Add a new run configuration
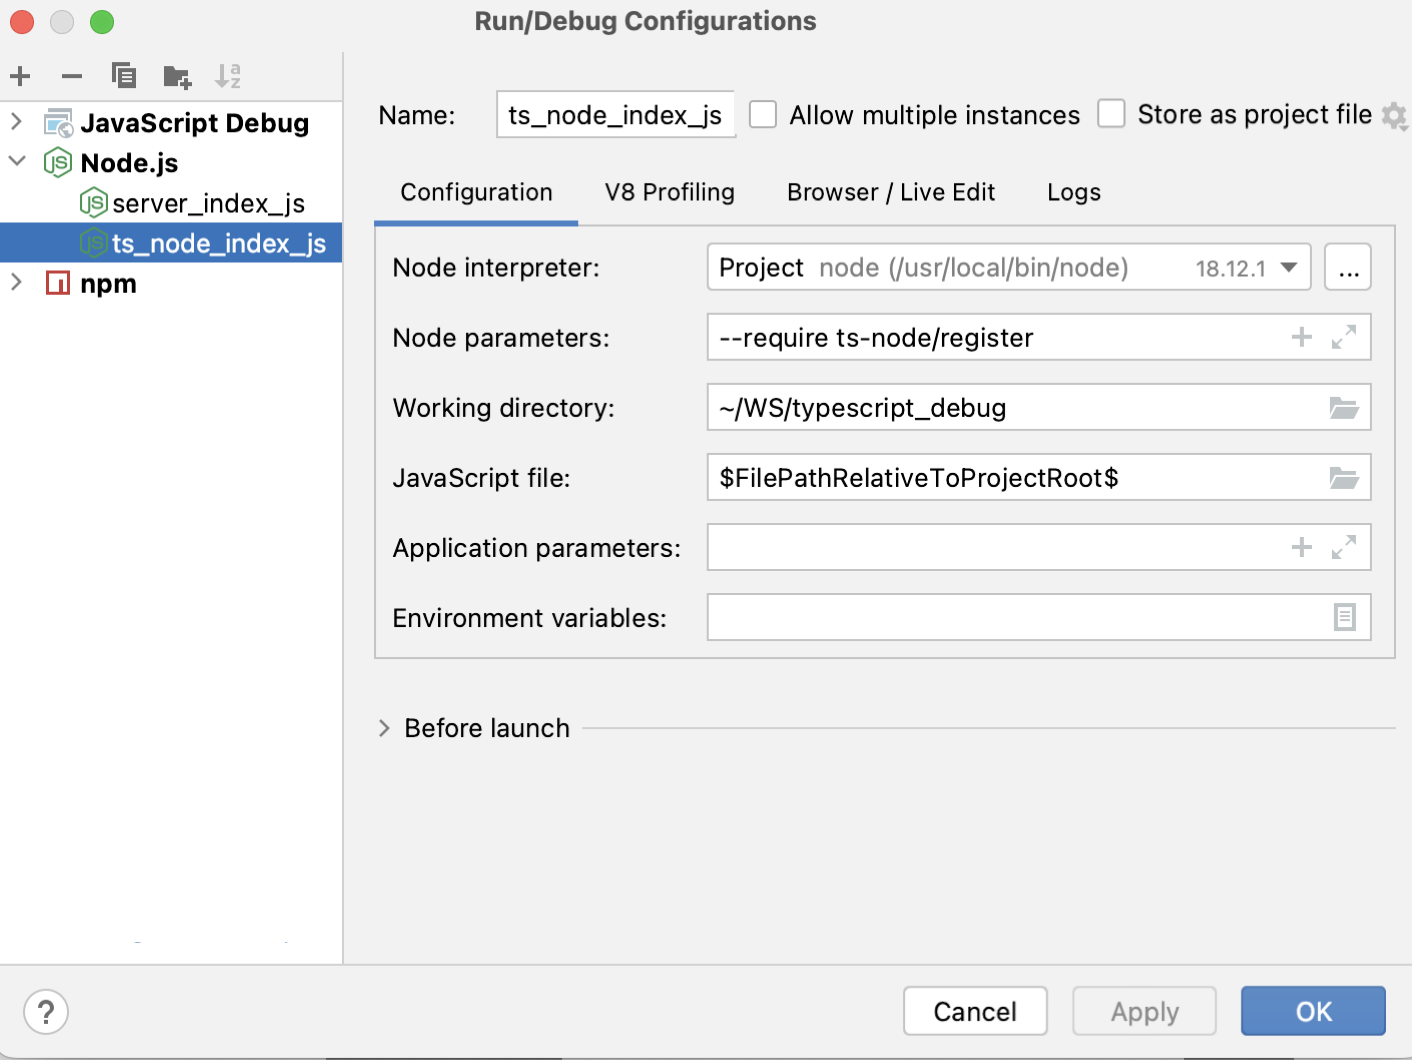Screen dimensions: 1412x1060 pos(20,76)
